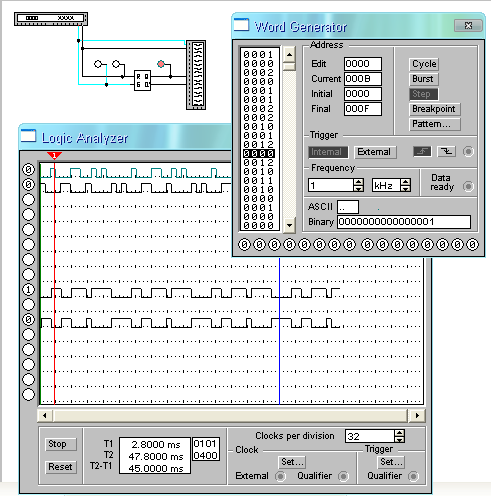Click the T2-T1 readout 45.0000 ms
Image resolution: width=491 pixels, height=496 pixels.
156,468
